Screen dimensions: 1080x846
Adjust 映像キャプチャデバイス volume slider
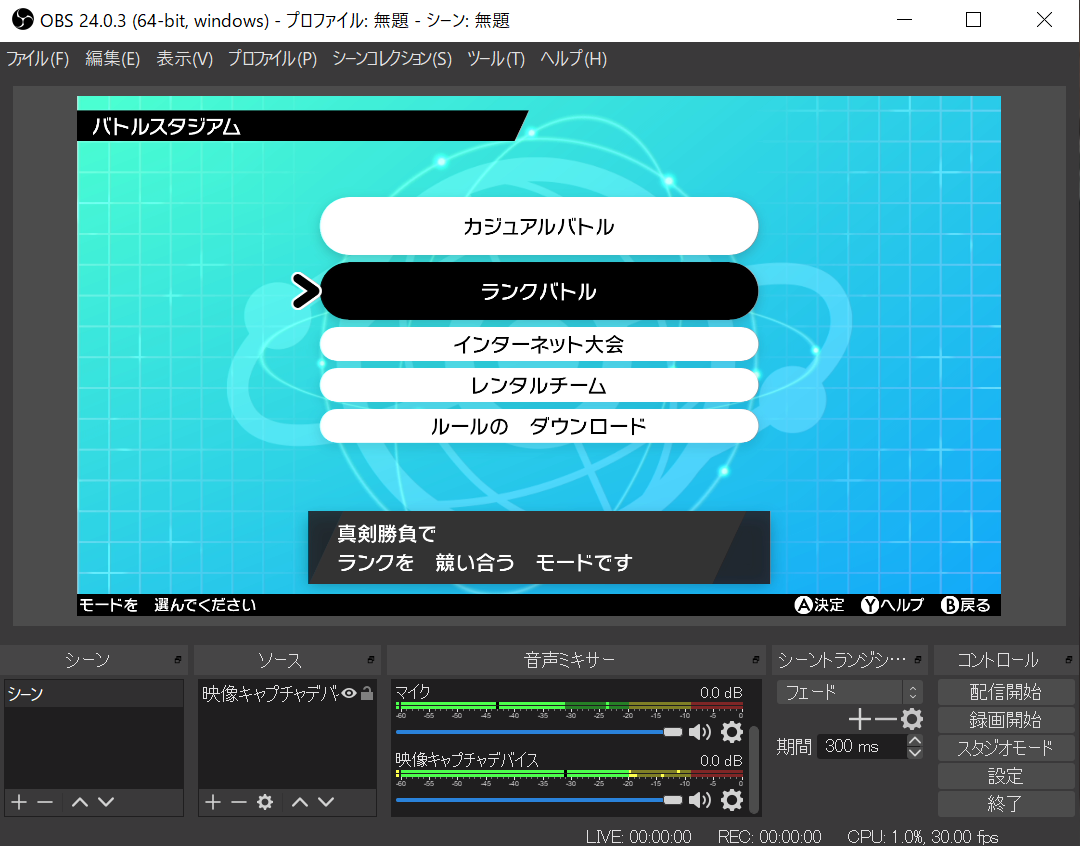[x=539, y=800]
